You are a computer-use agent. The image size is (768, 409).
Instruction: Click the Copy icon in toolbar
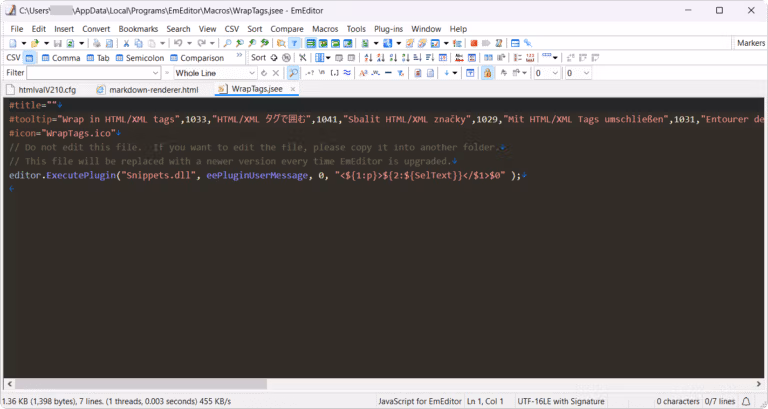click(139, 43)
